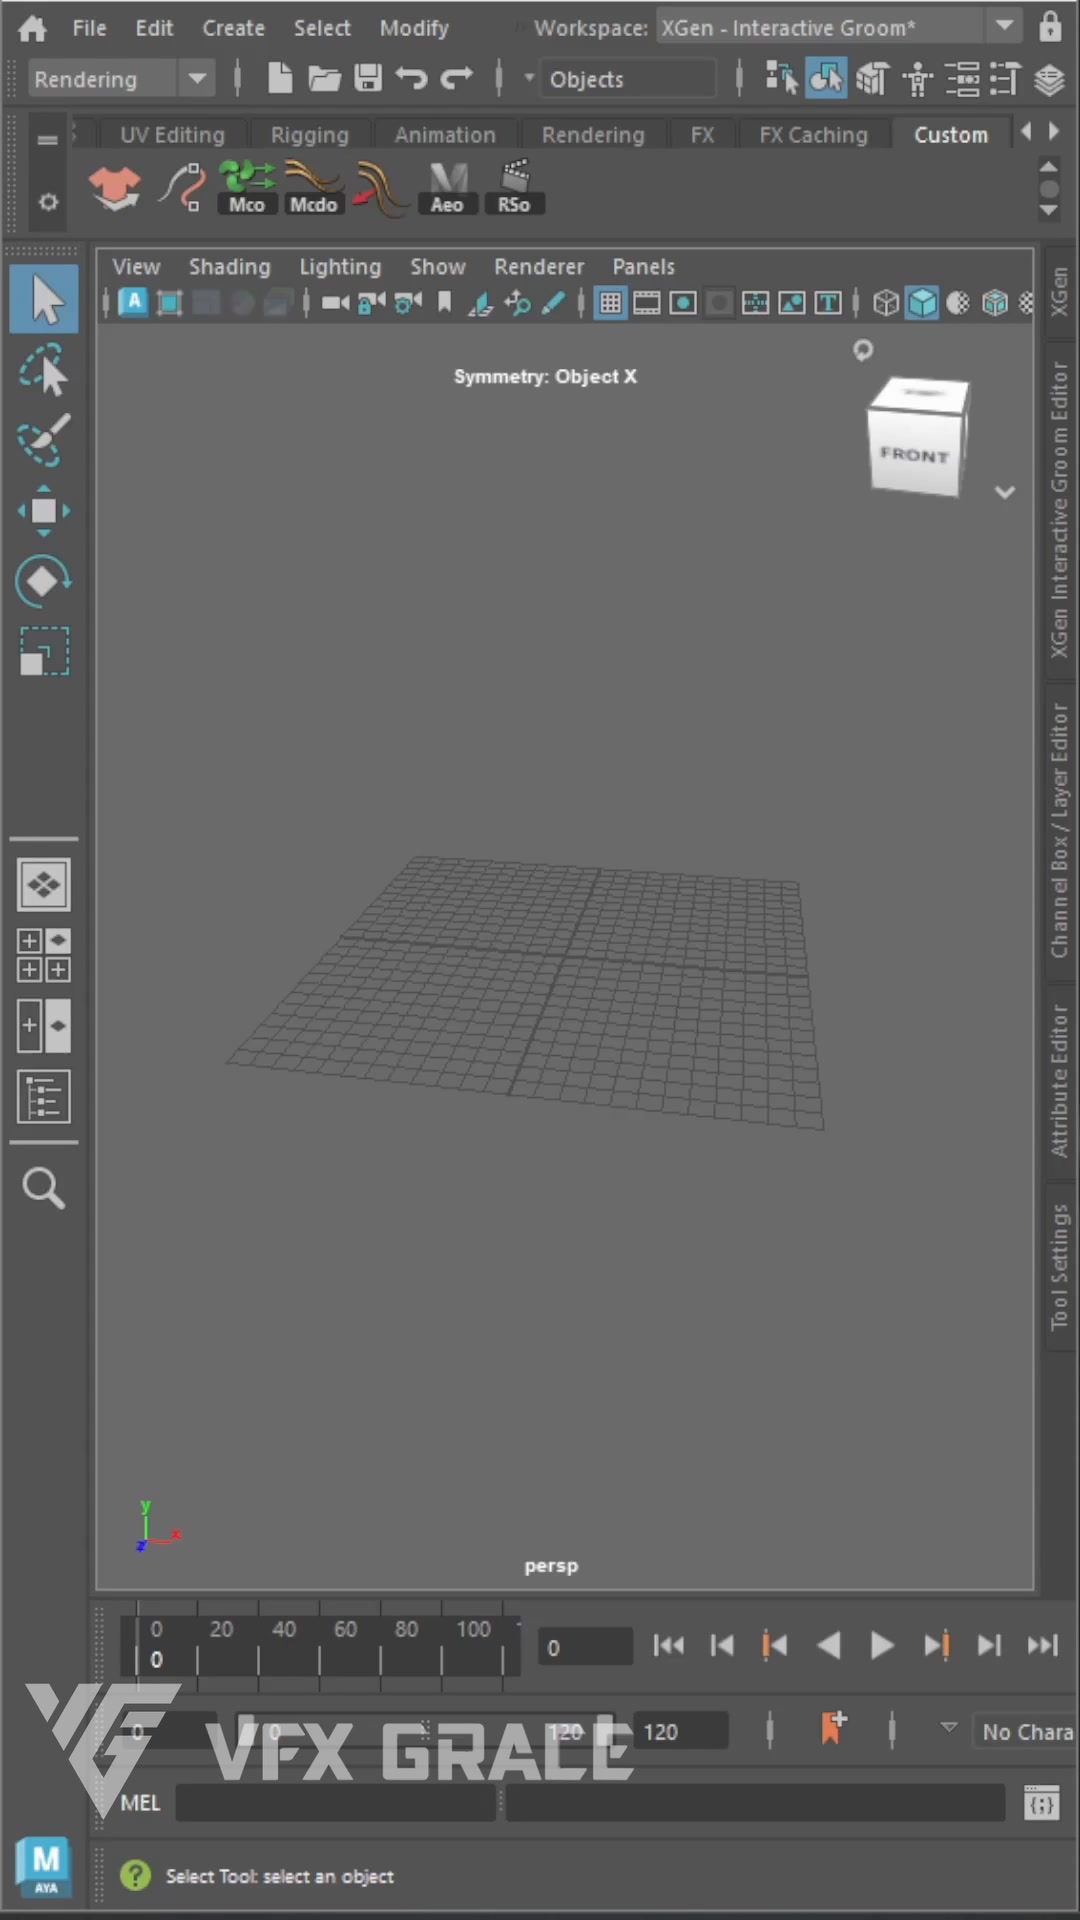This screenshot has width=1080, height=1920.
Task: Switch to single pane layout
Action: point(44,885)
